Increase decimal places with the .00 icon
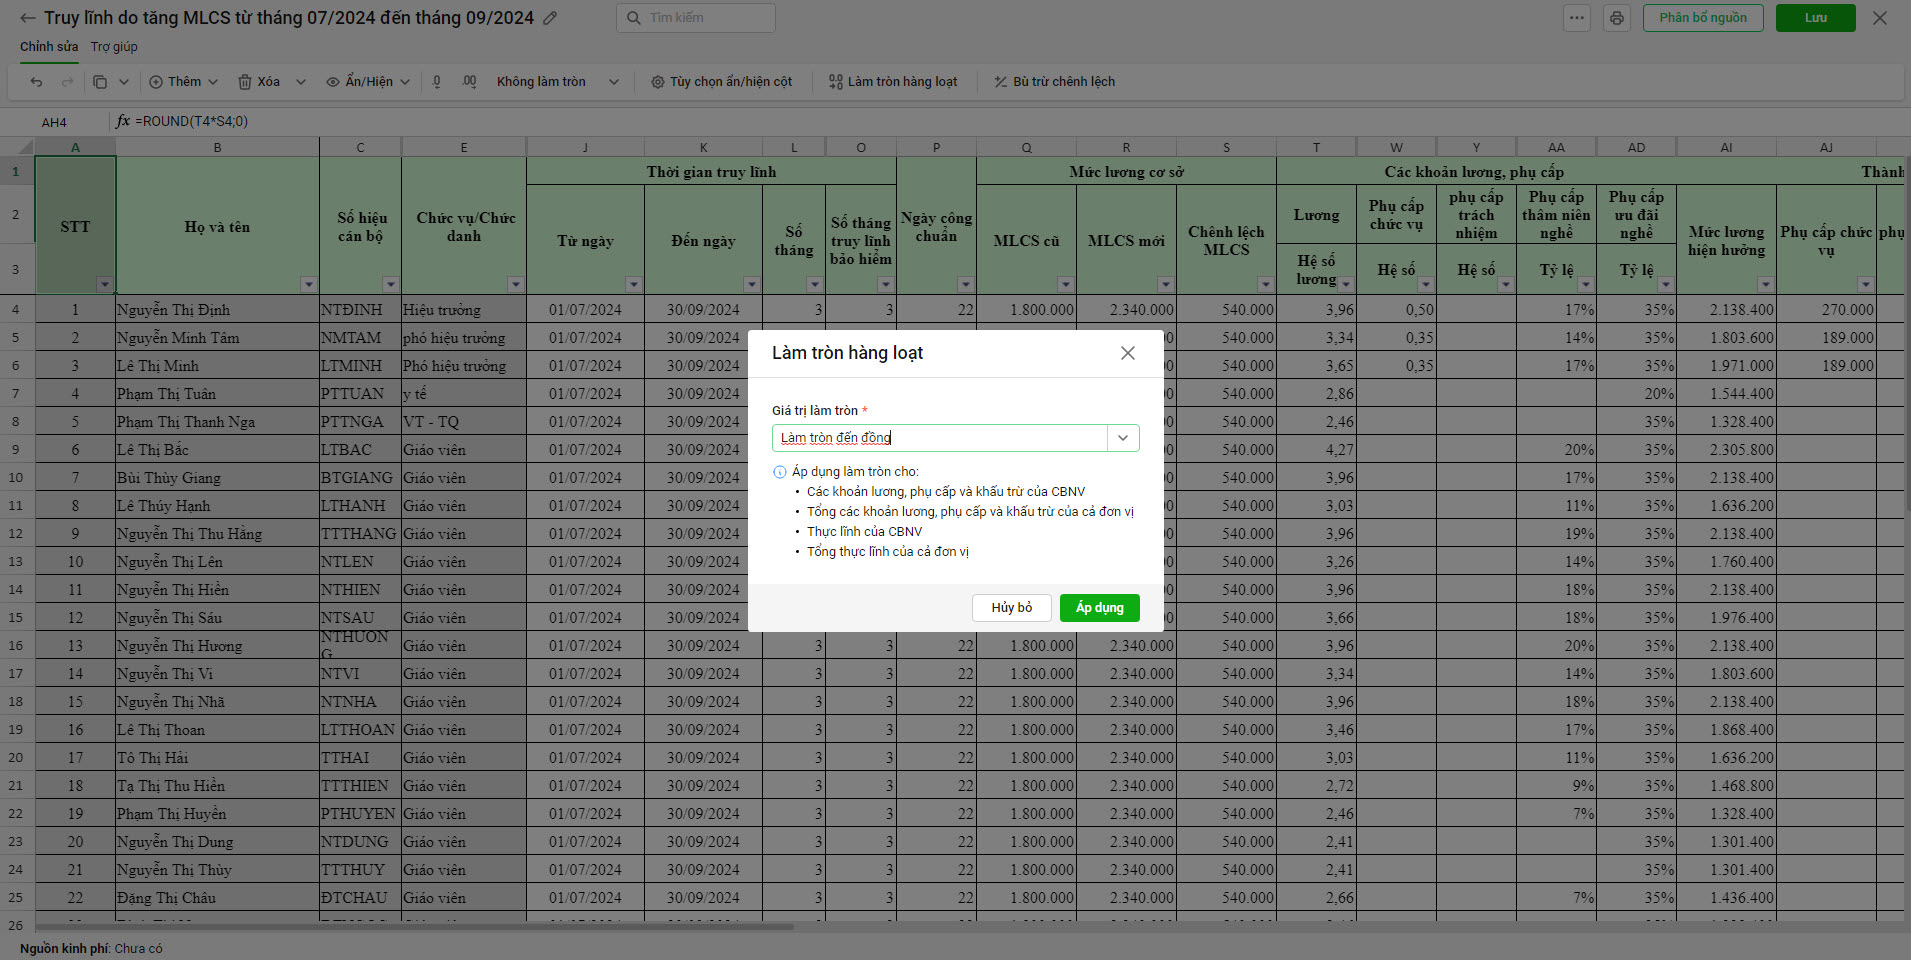The width and height of the screenshot is (1911, 960). 469,82
